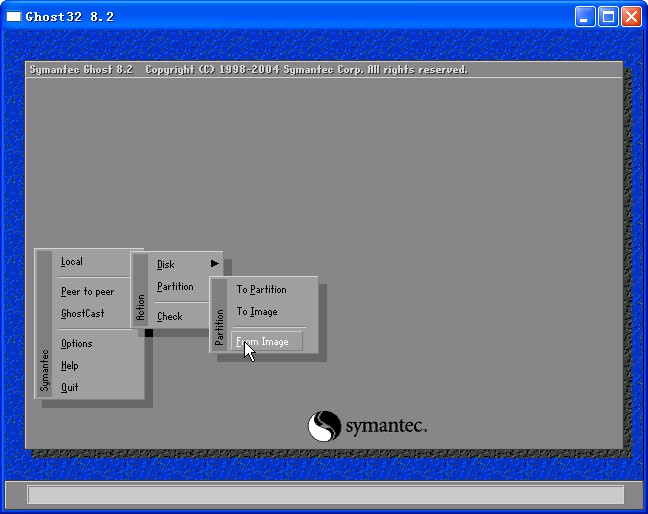Expand the Disk submenu arrow
The image size is (648, 514).
pos(214,263)
